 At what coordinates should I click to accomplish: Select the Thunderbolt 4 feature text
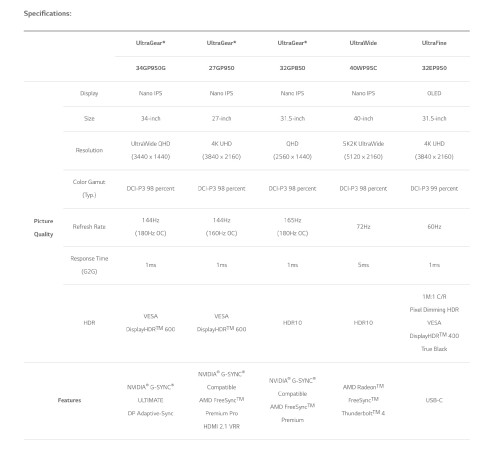click(363, 413)
